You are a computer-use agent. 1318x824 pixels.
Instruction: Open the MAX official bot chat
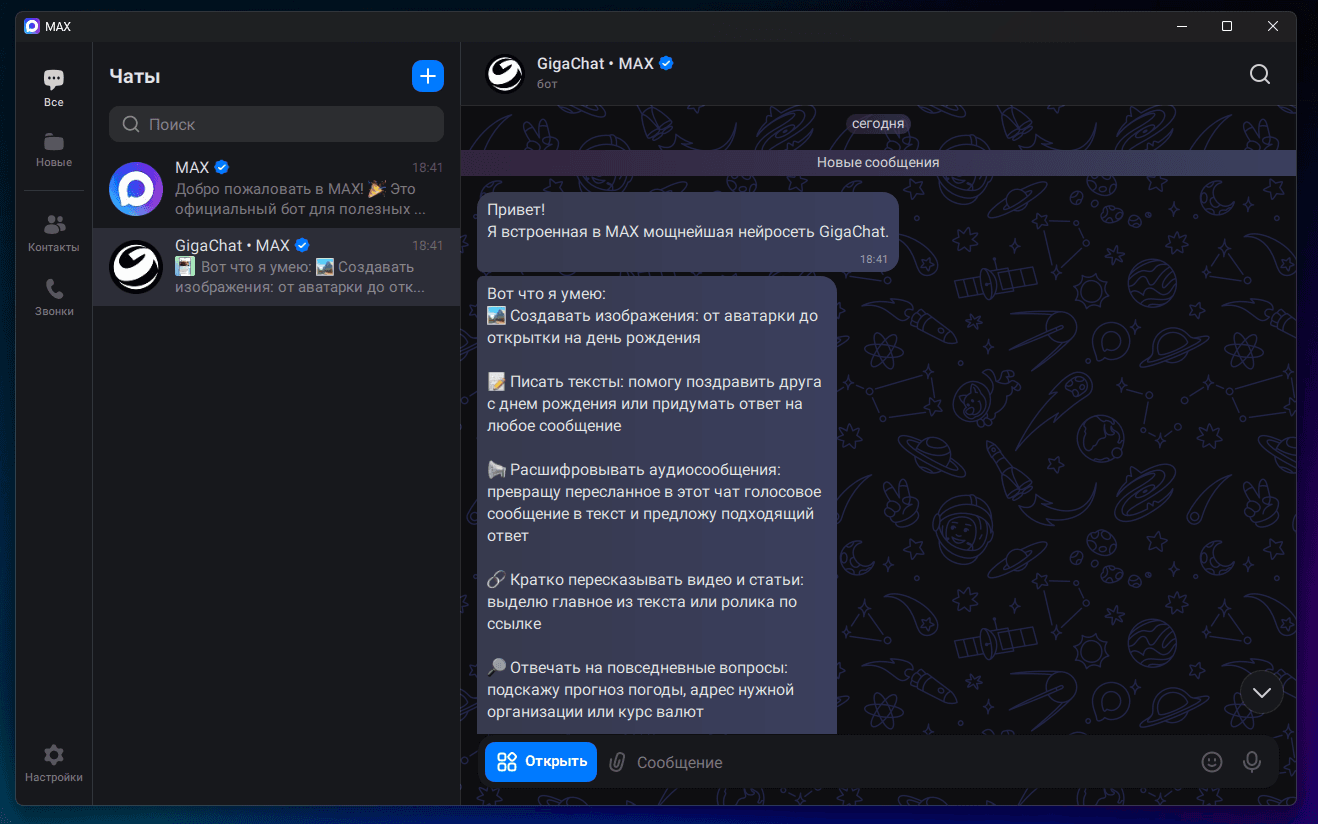(x=276, y=188)
